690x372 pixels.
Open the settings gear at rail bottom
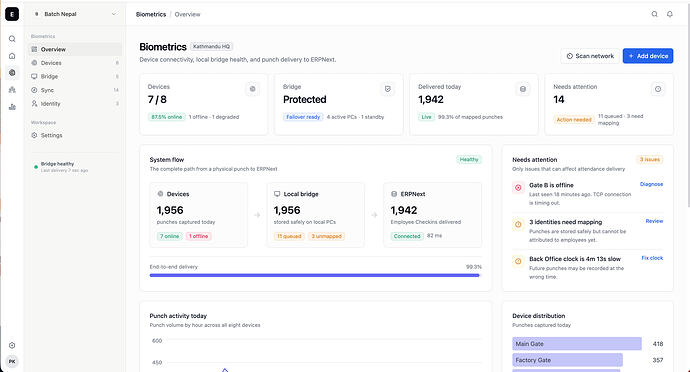pos(12,345)
